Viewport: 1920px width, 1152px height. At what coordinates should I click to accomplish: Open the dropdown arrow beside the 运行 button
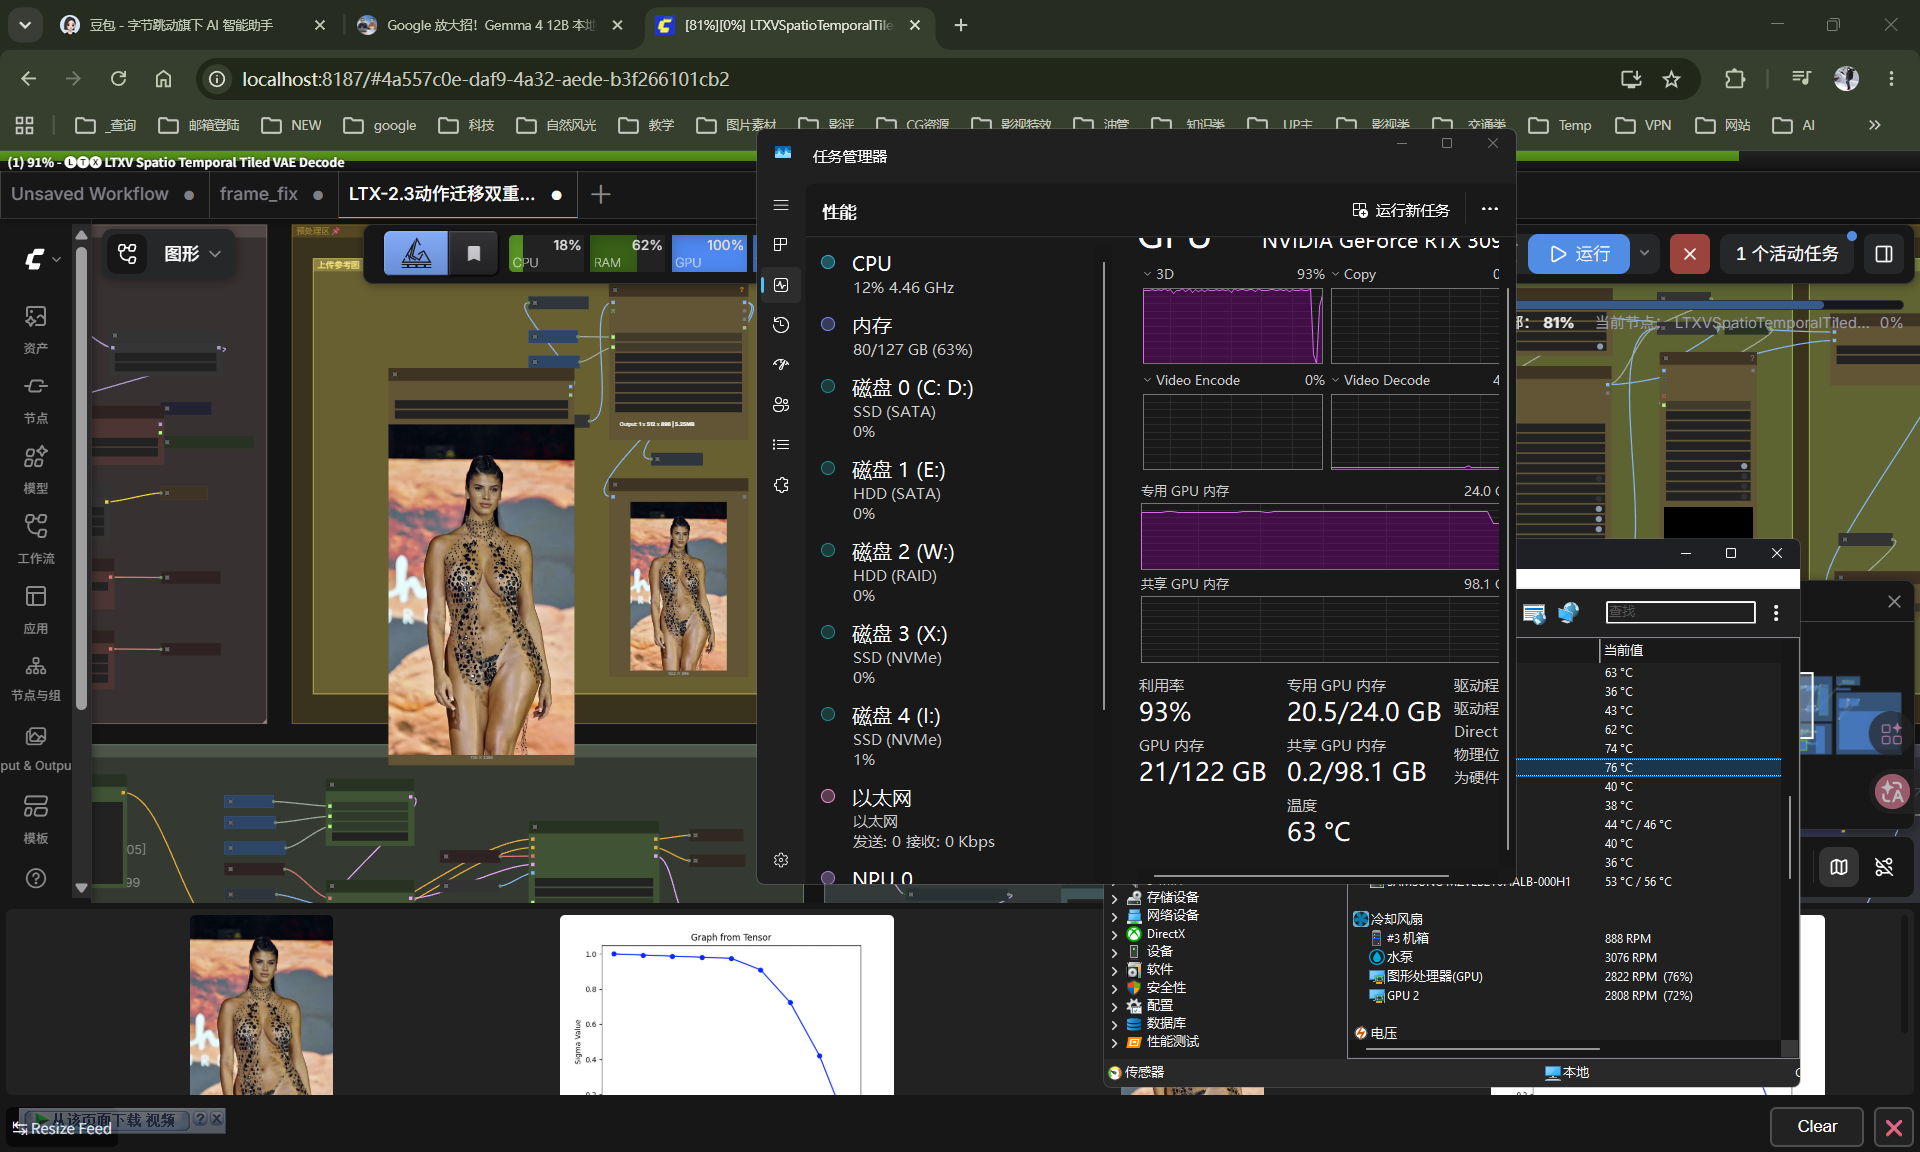1644,254
